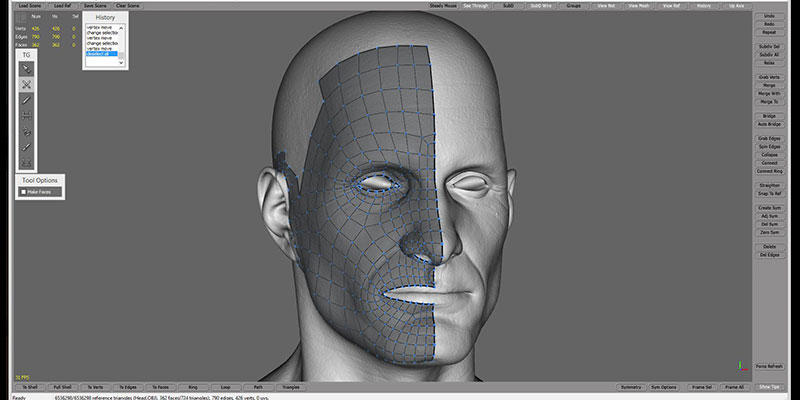Toggle Symmetry at the bottom bar
Viewport: 800px width, 400px height.
click(x=631, y=387)
